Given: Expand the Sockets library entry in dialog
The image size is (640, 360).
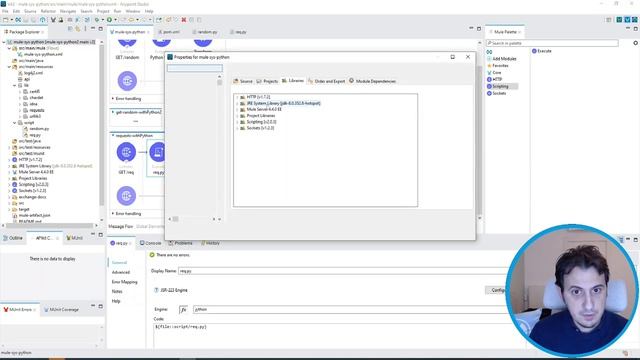Looking at the screenshot, I should tap(237, 128).
